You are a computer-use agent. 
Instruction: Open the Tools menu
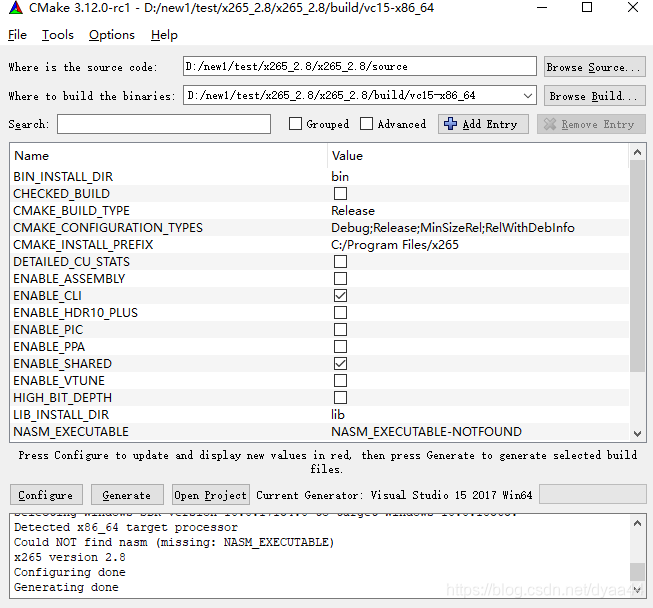coord(57,35)
